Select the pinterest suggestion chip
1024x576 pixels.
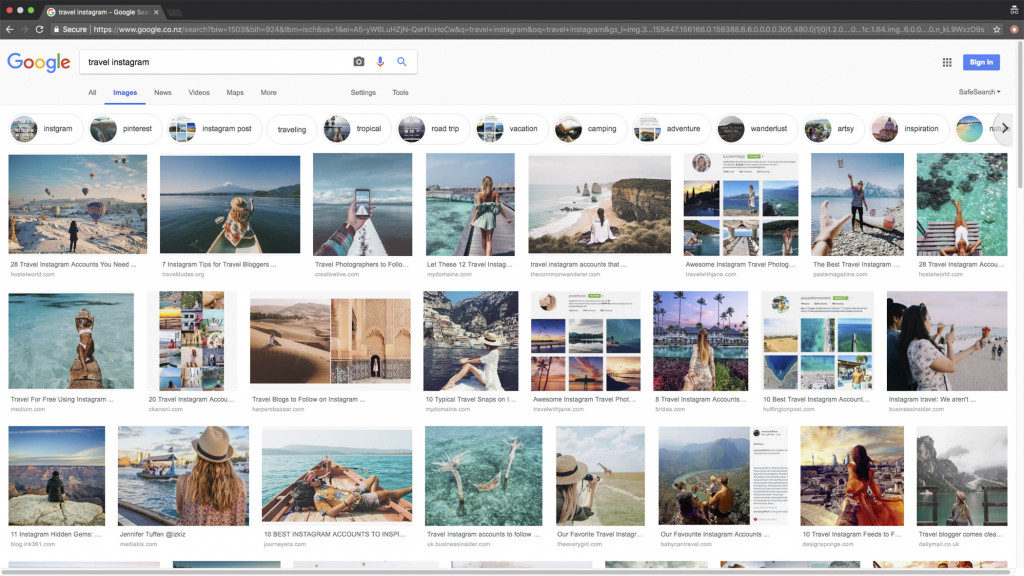(125, 129)
